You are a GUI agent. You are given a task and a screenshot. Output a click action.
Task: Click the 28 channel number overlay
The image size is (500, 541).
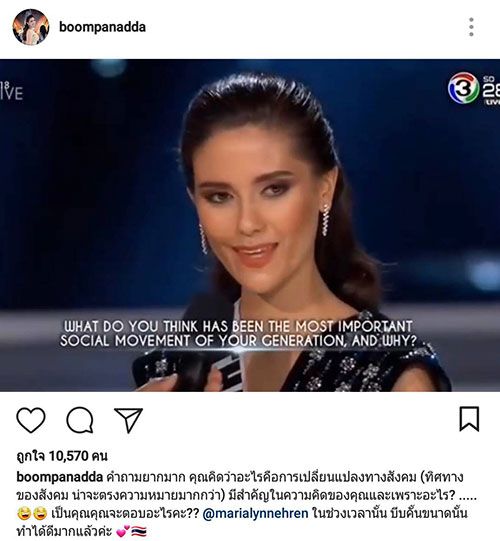click(491, 90)
